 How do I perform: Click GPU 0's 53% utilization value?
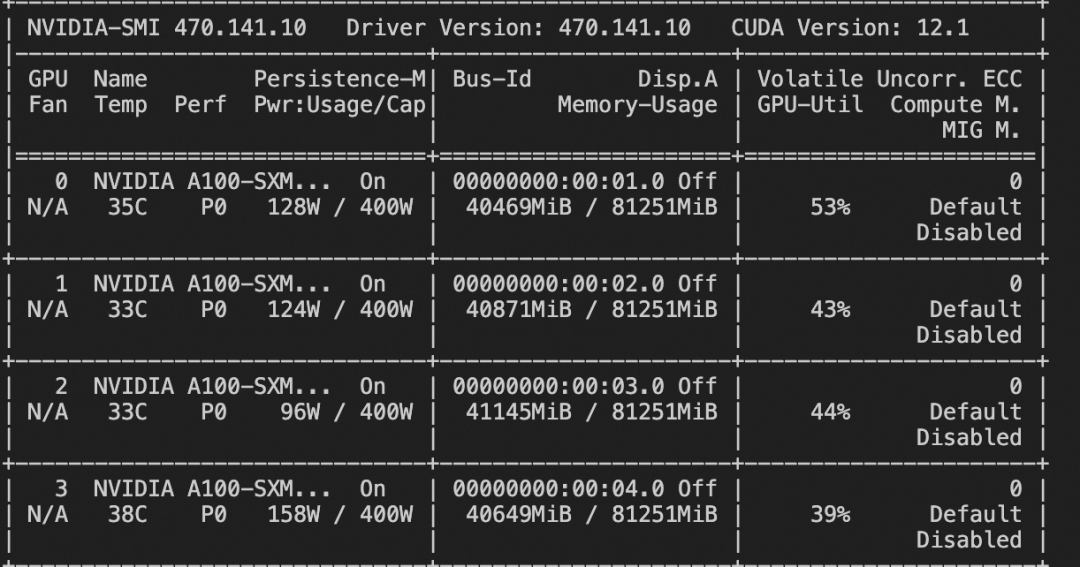click(x=830, y=207)
